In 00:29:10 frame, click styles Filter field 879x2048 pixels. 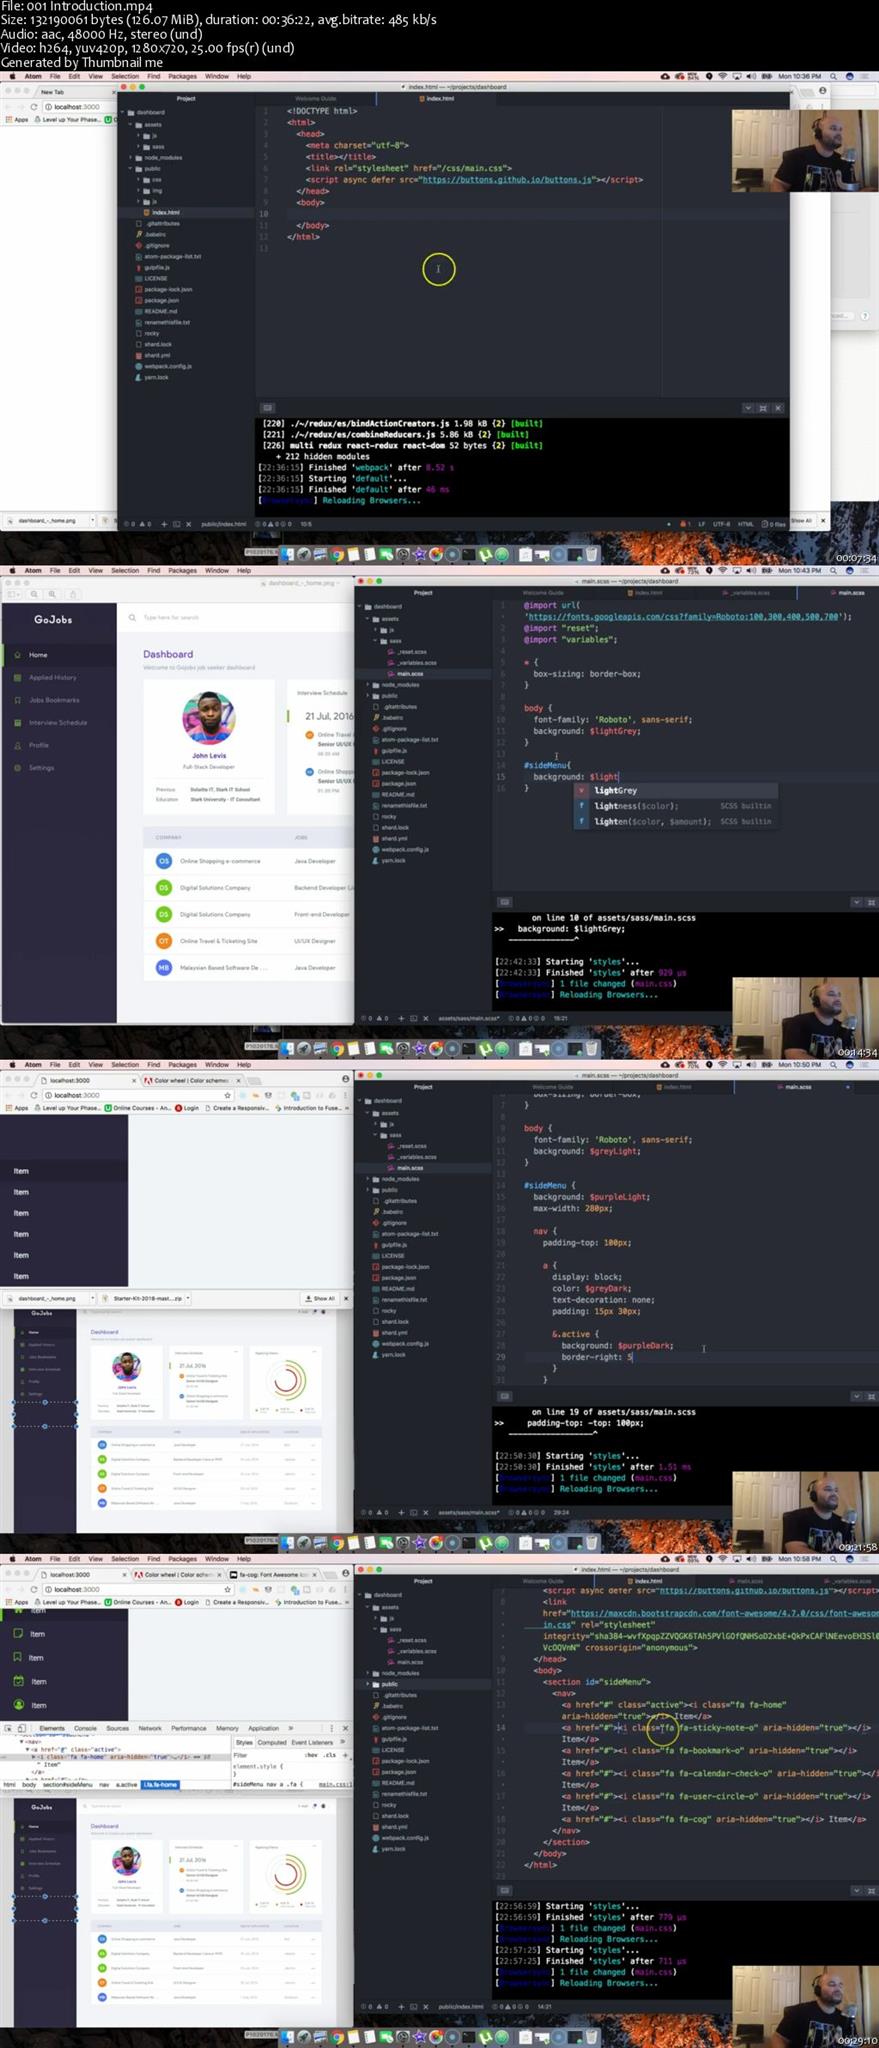pos(265,1755)
